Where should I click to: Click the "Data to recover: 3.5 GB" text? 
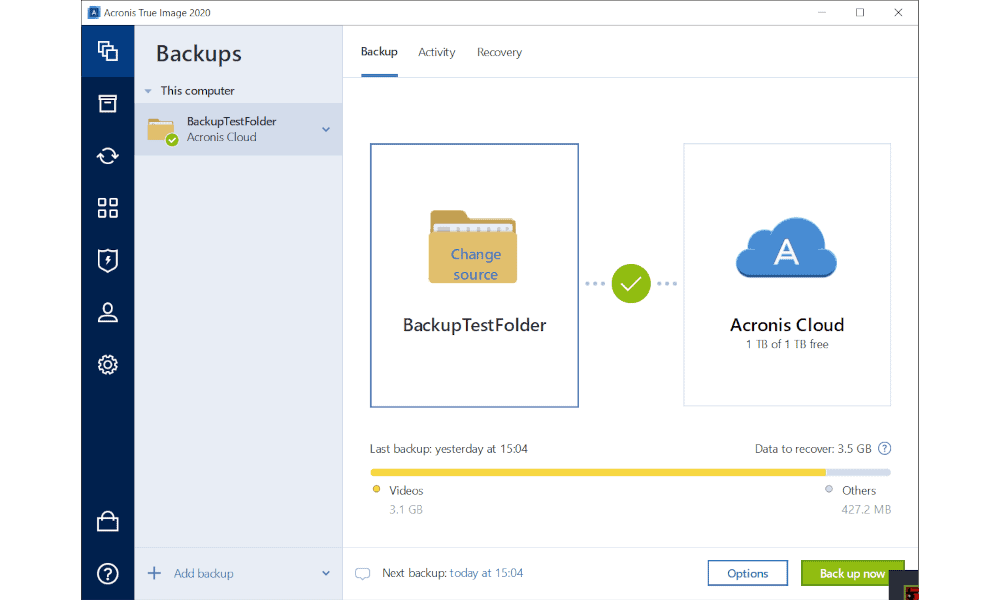tap(813, 449)
